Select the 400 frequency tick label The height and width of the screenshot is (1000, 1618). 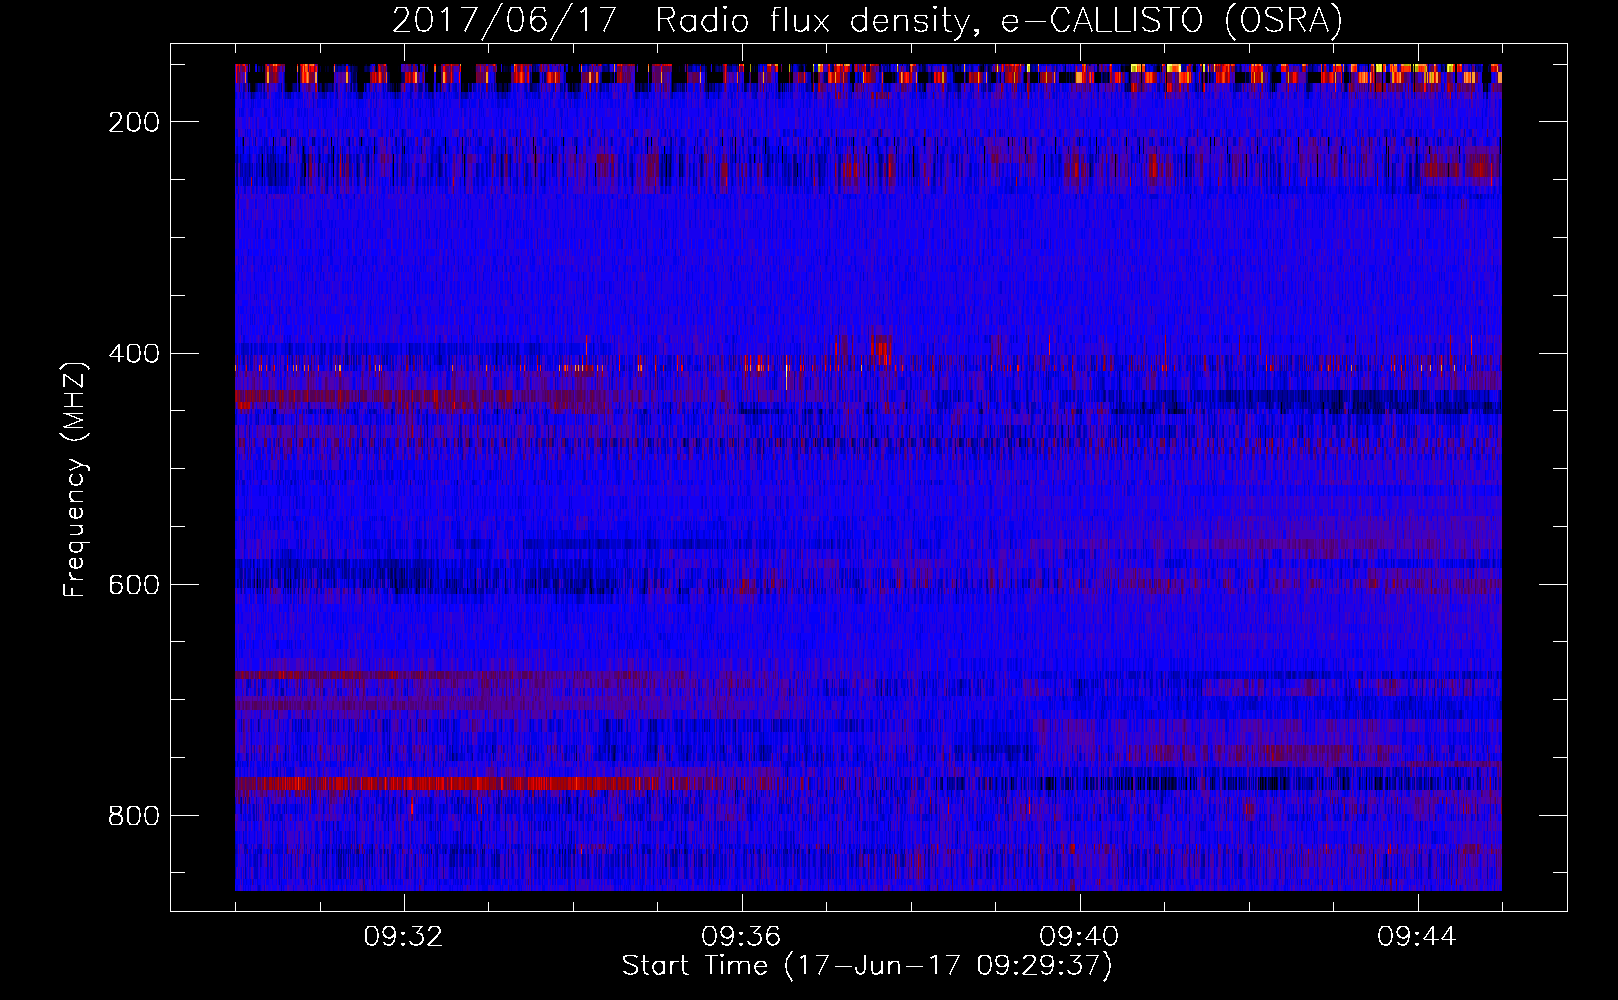(133, 354)
